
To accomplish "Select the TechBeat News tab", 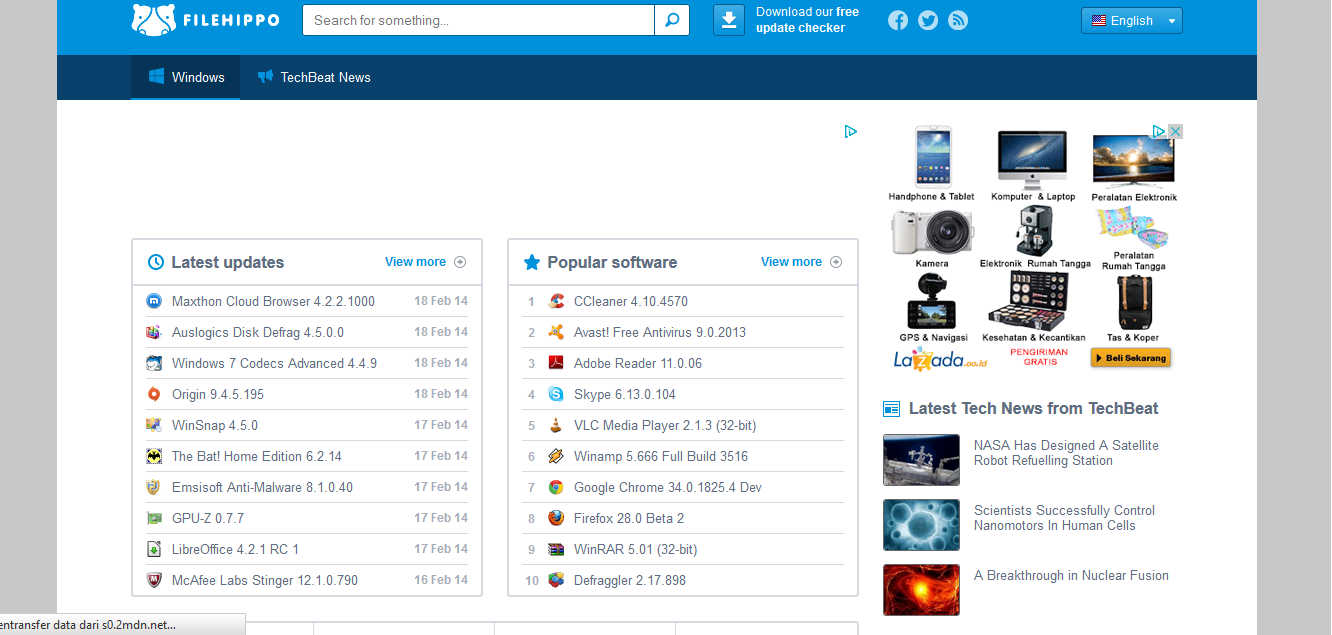I will tap(314, 77).
